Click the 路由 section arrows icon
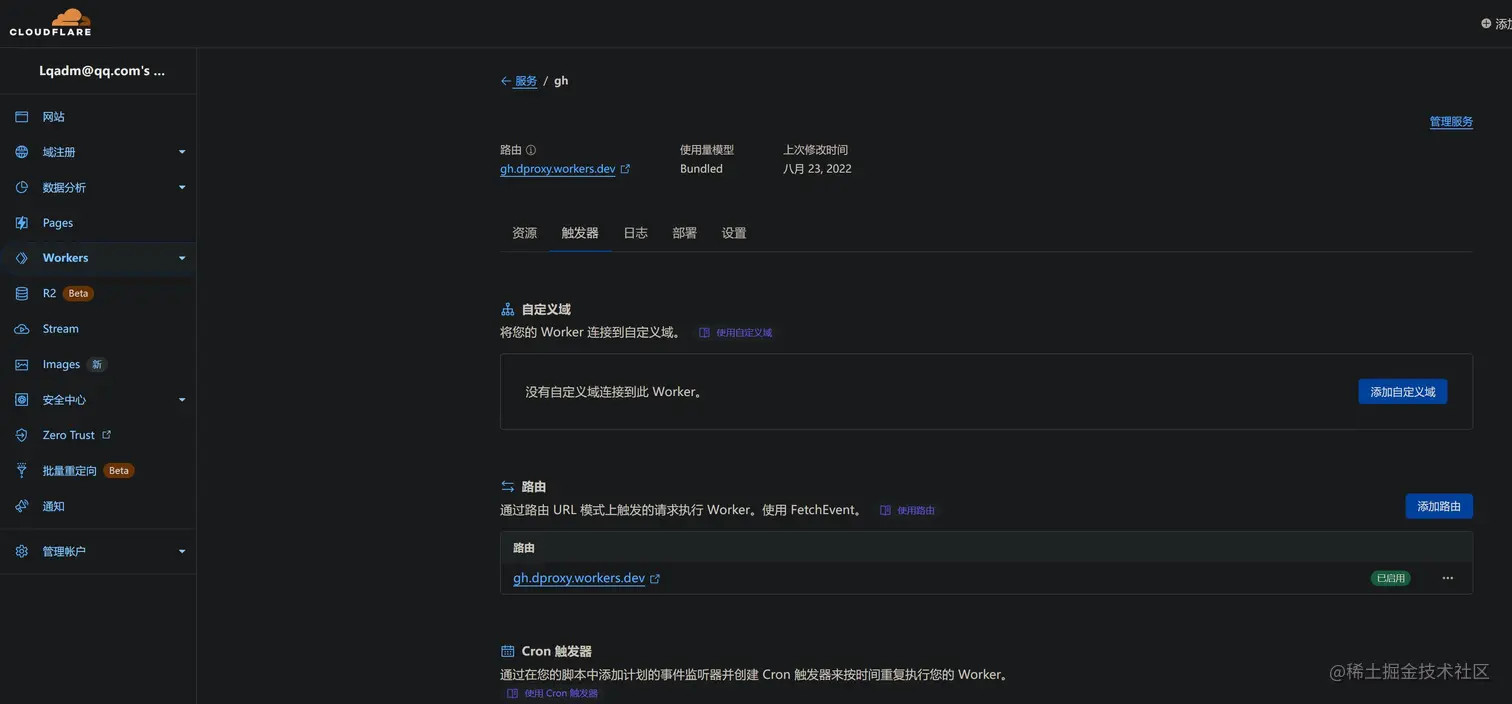1512x704 pixels. tap(507, 487)
